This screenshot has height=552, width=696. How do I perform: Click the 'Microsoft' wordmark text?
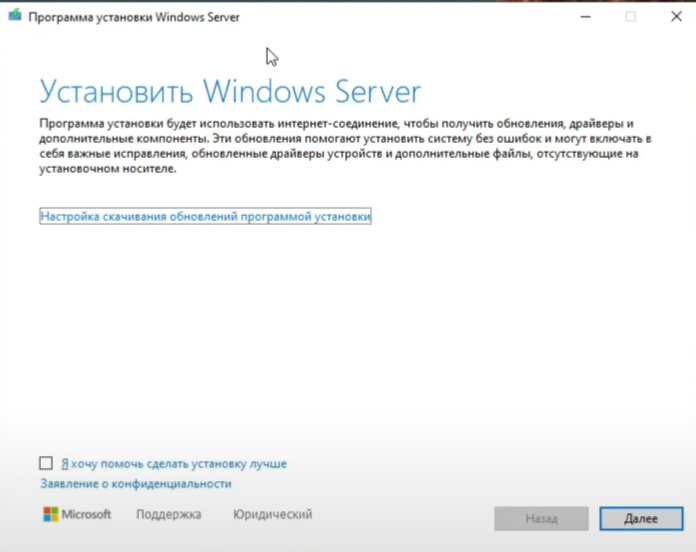[x=86, y=515]
